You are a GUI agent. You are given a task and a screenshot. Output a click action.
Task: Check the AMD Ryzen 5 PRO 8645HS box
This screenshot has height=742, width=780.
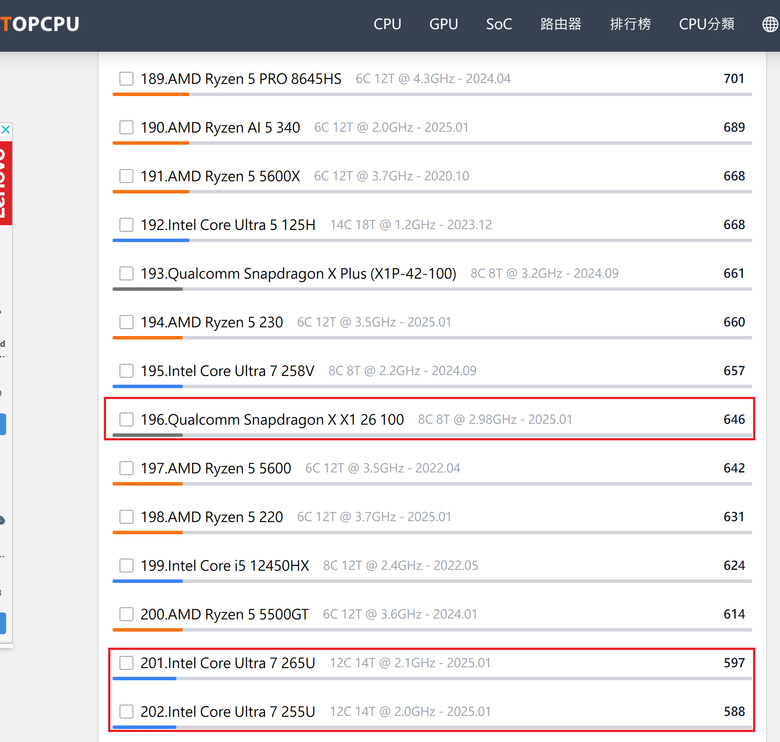pos(126,79)
